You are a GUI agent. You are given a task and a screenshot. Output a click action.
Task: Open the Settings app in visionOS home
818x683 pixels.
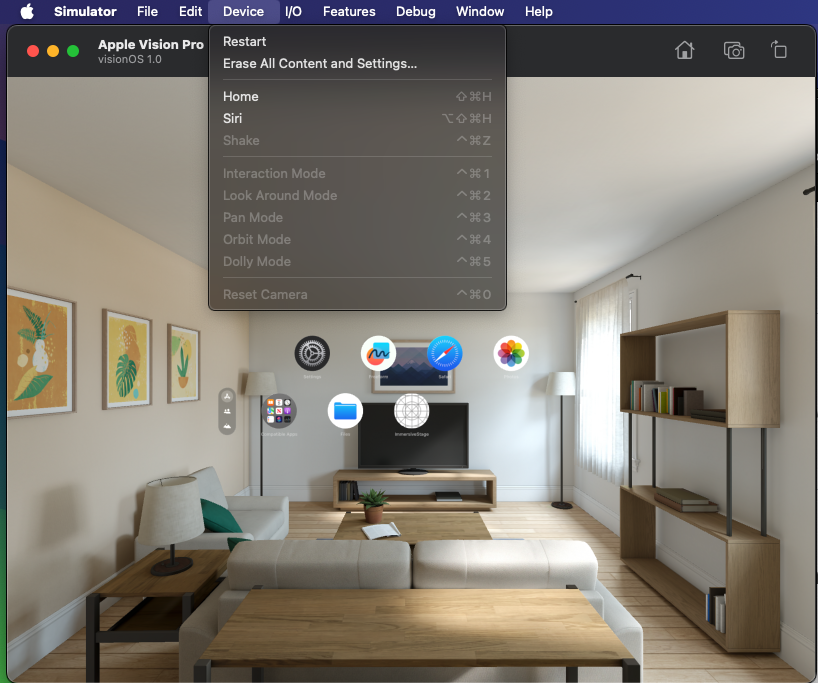tap(312, 353)
